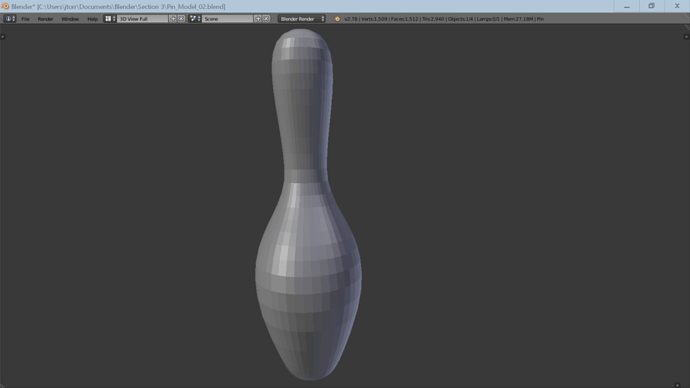Click the Scene name field
The image size is (690, 388).
click(x=228, y=18)
